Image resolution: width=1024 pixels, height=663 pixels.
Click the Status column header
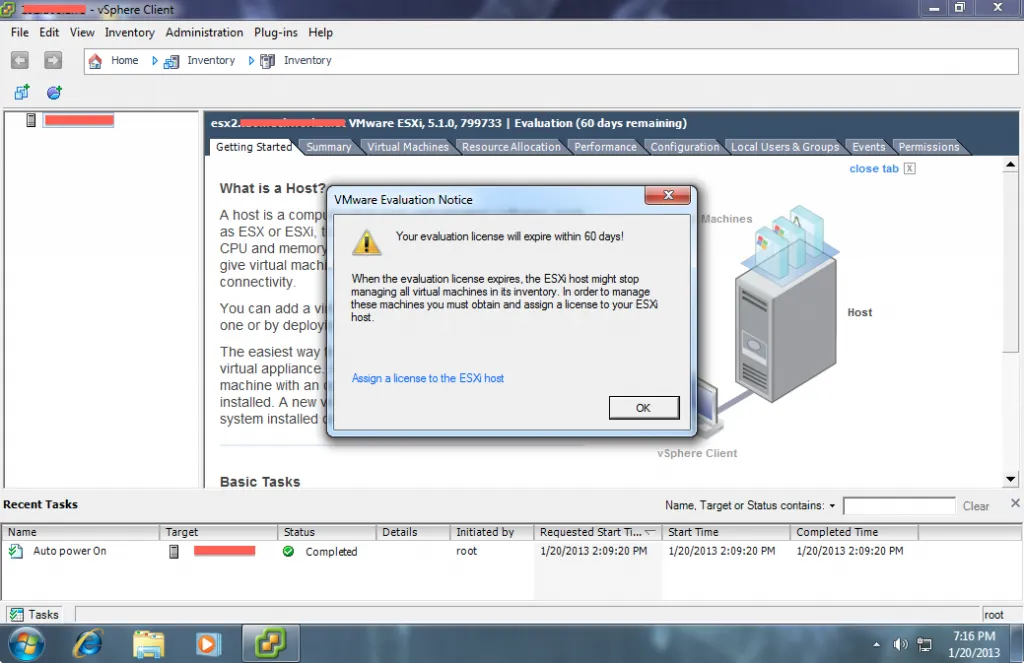pos(327,532)
